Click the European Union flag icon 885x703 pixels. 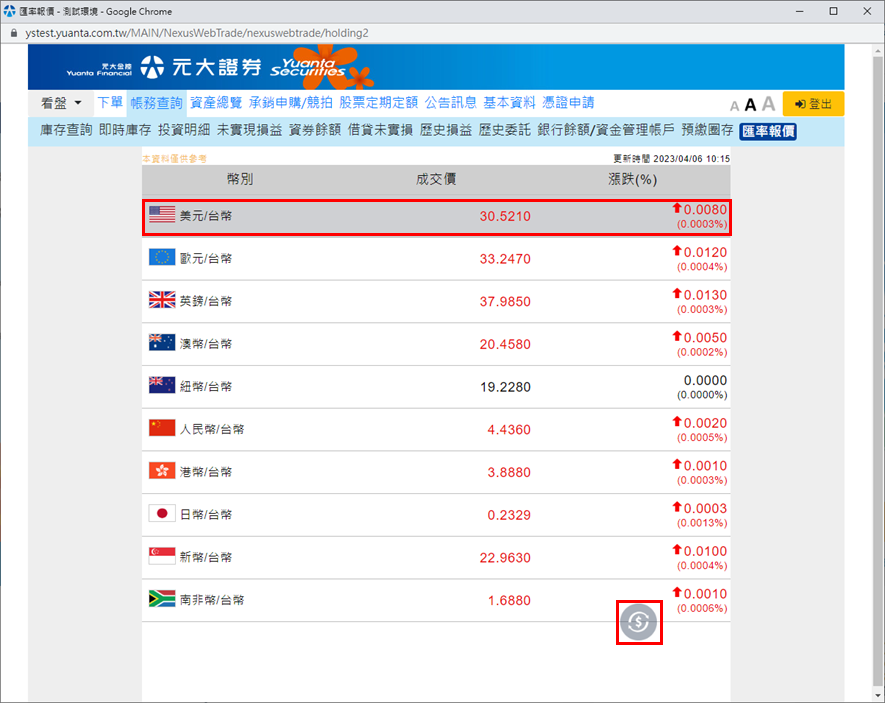click(x=162, y=257)
